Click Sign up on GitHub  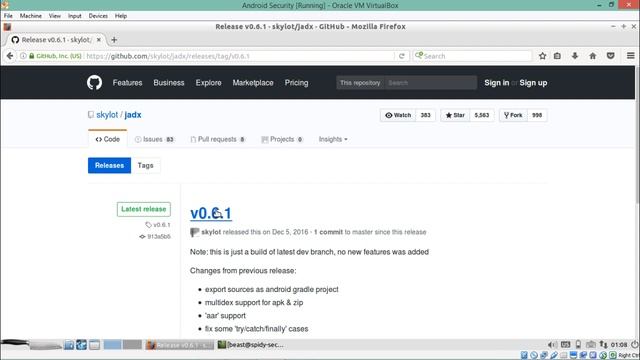(x=533, y=82)
